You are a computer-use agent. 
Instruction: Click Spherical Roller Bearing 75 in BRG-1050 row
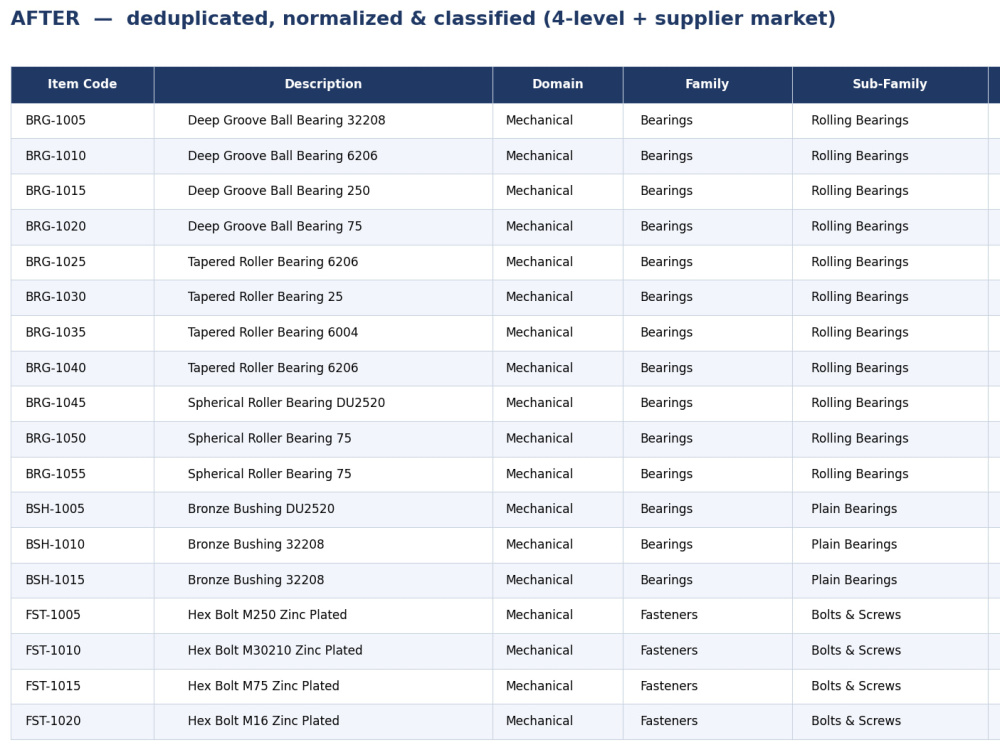tap(269, 438)
